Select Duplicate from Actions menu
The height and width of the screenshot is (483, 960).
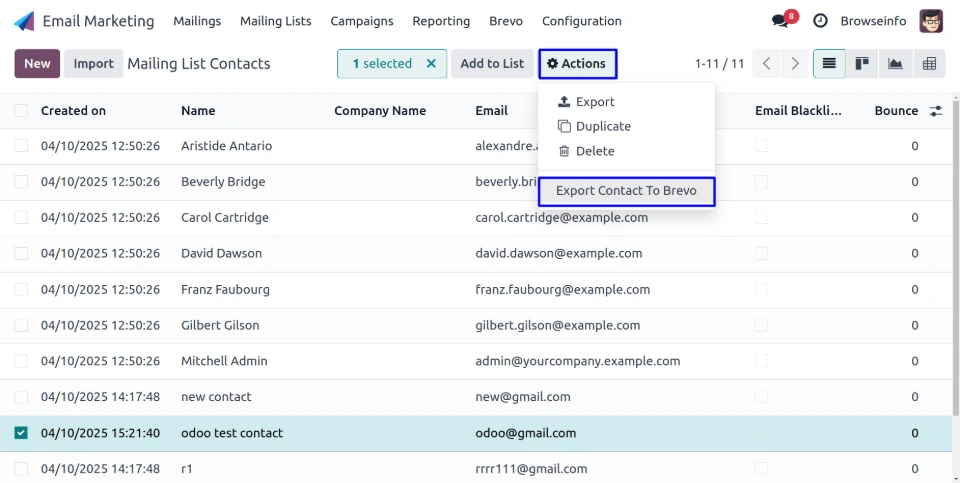(602, 127)
